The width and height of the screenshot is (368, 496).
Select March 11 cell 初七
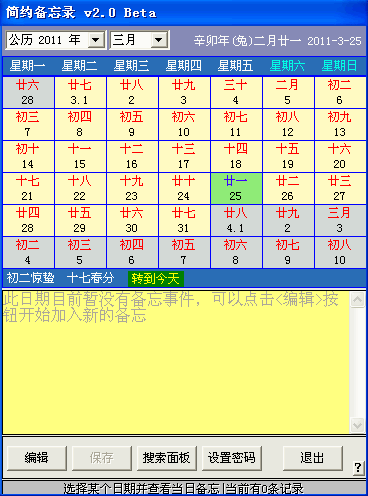236,124
